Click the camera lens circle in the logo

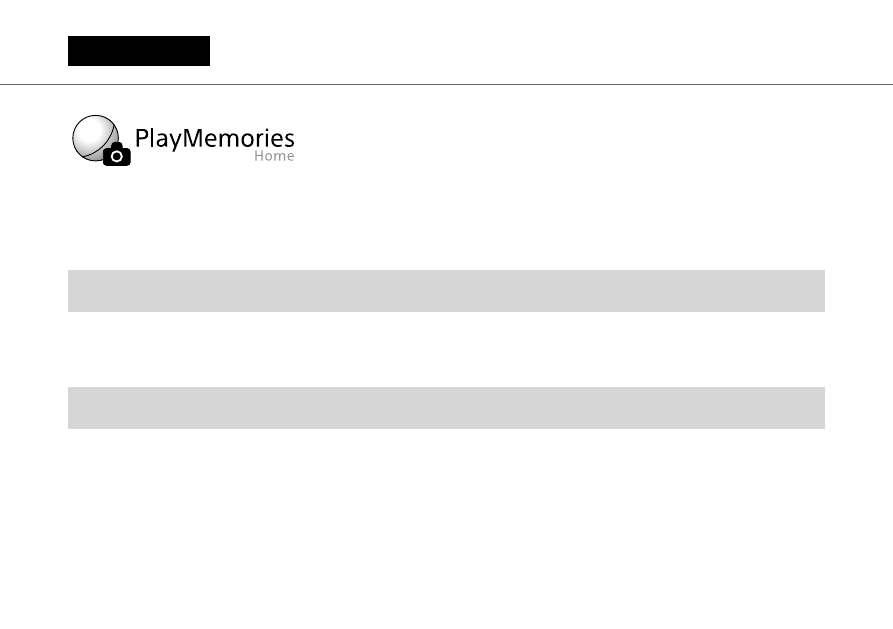117,156
